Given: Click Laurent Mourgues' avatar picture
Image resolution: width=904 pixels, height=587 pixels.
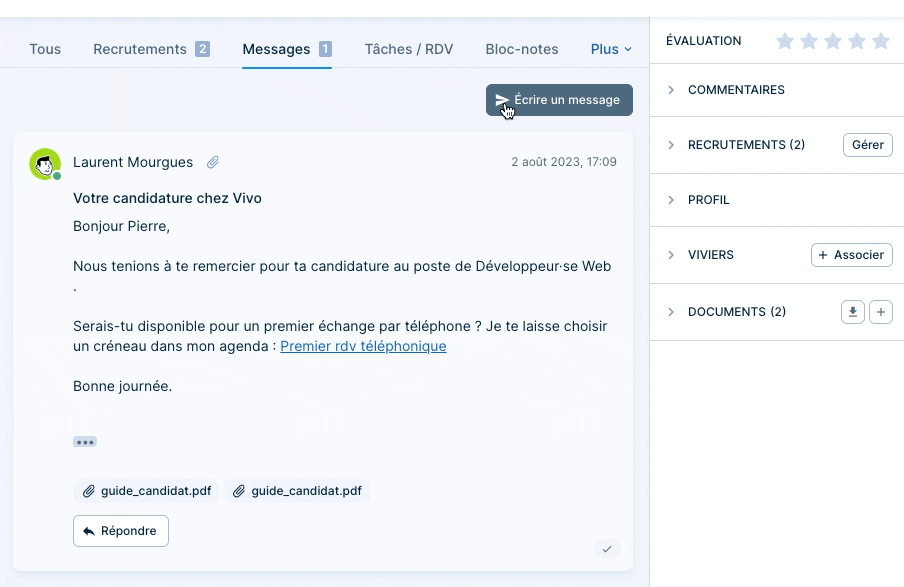Looking at the screenshot, I should click(x=44, y=163).
